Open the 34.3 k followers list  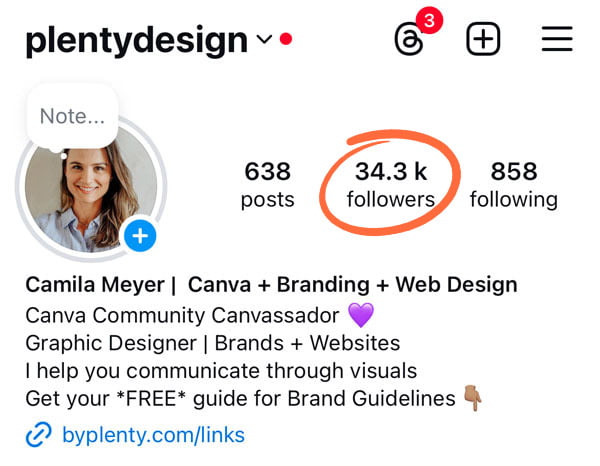(391, 184)
